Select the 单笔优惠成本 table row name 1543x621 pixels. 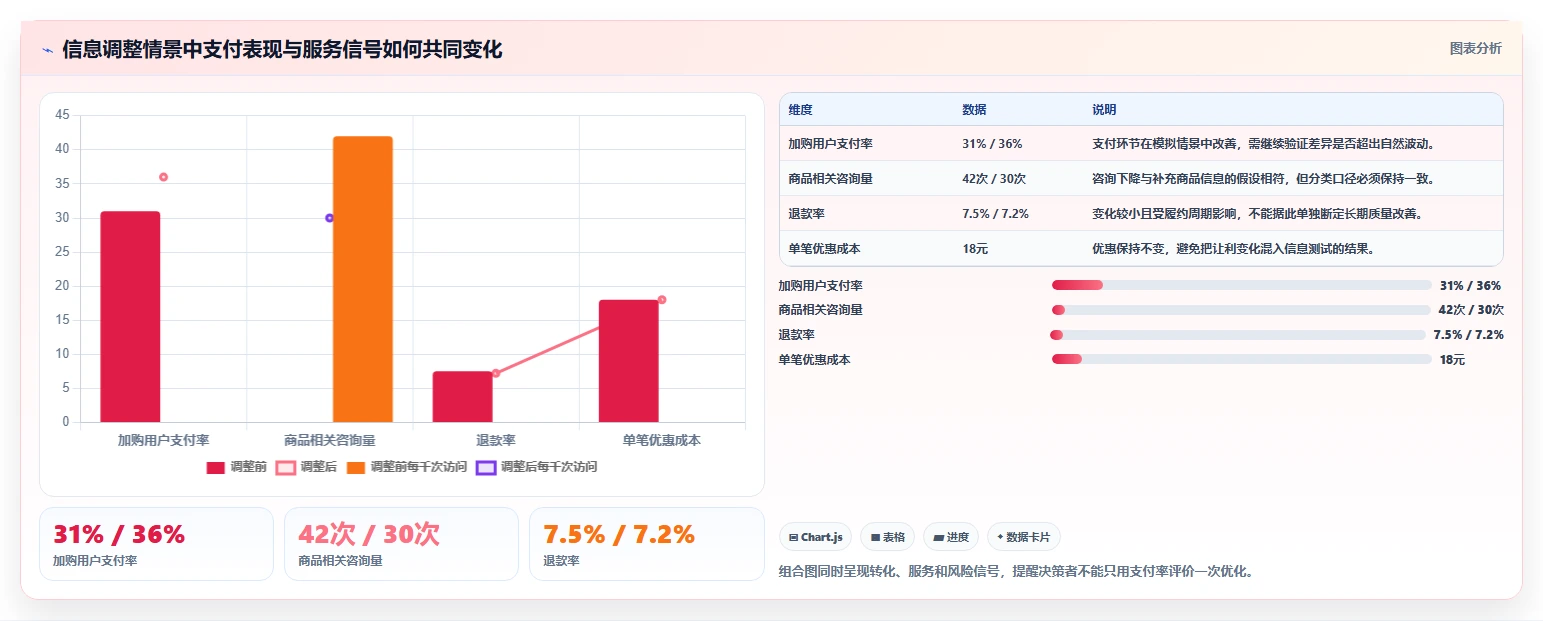(824, 249)
